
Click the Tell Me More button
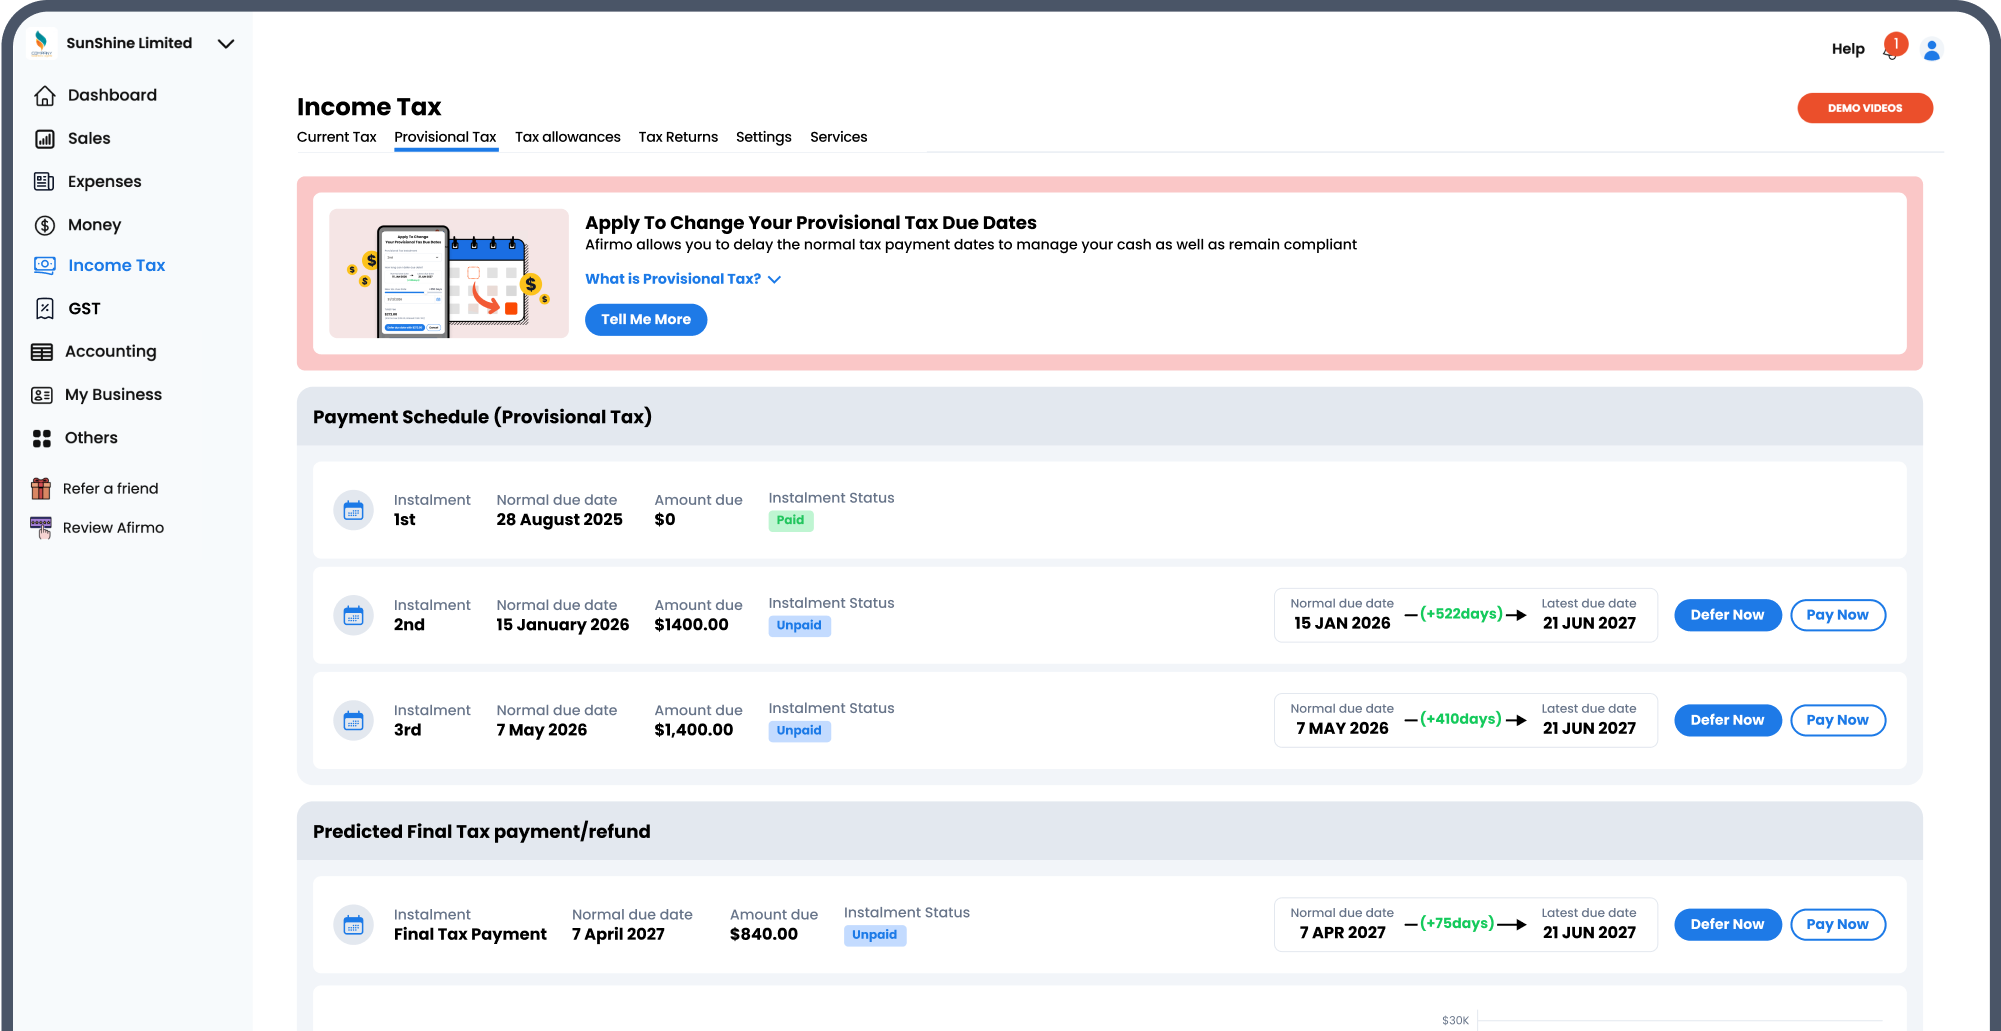[646, 319]
